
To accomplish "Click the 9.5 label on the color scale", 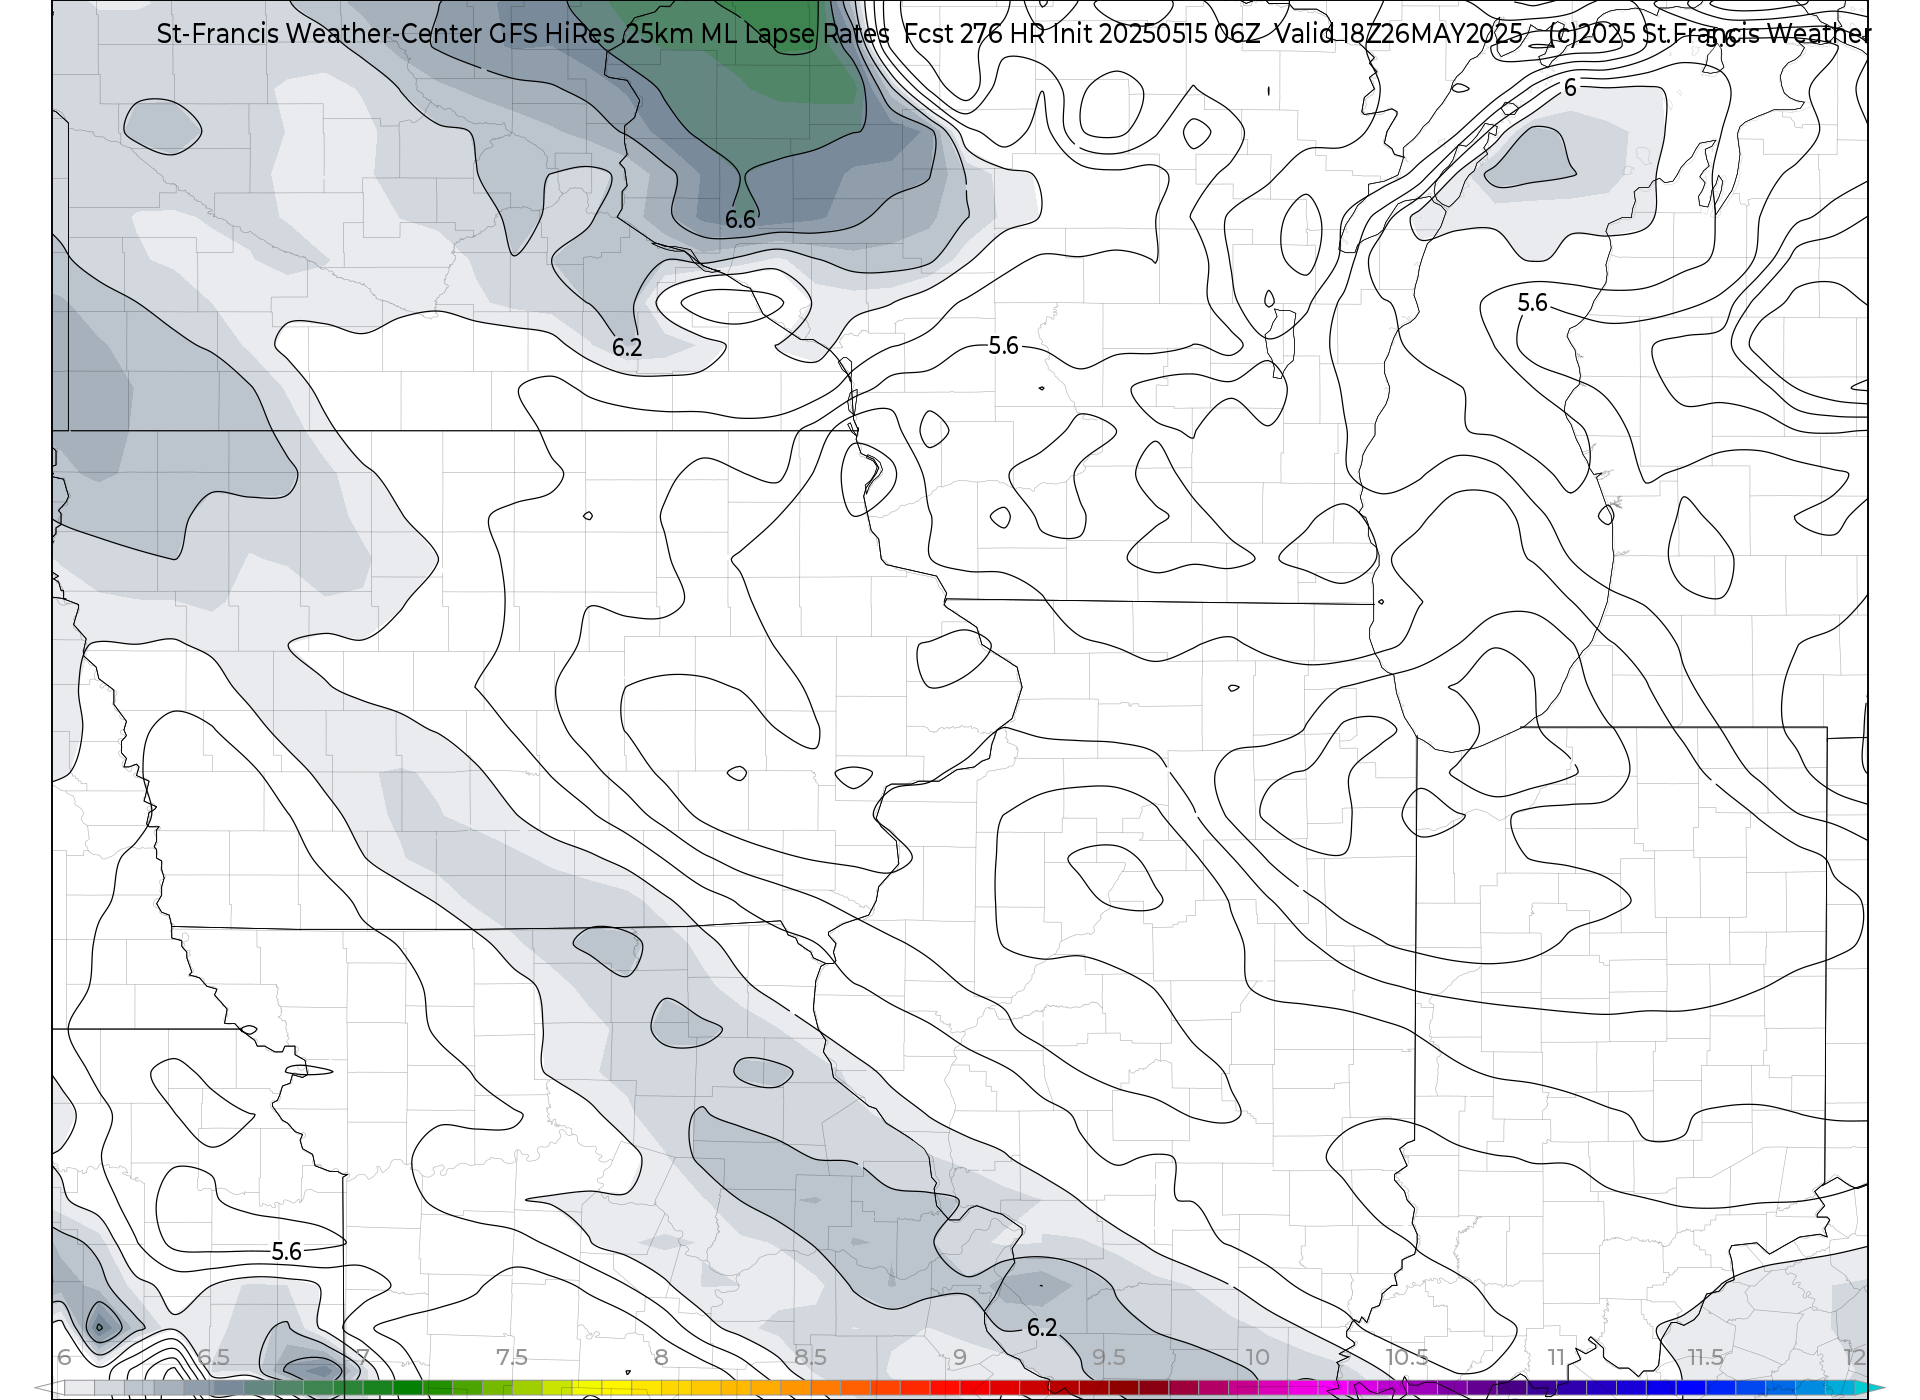I will click(1108, 1357).
